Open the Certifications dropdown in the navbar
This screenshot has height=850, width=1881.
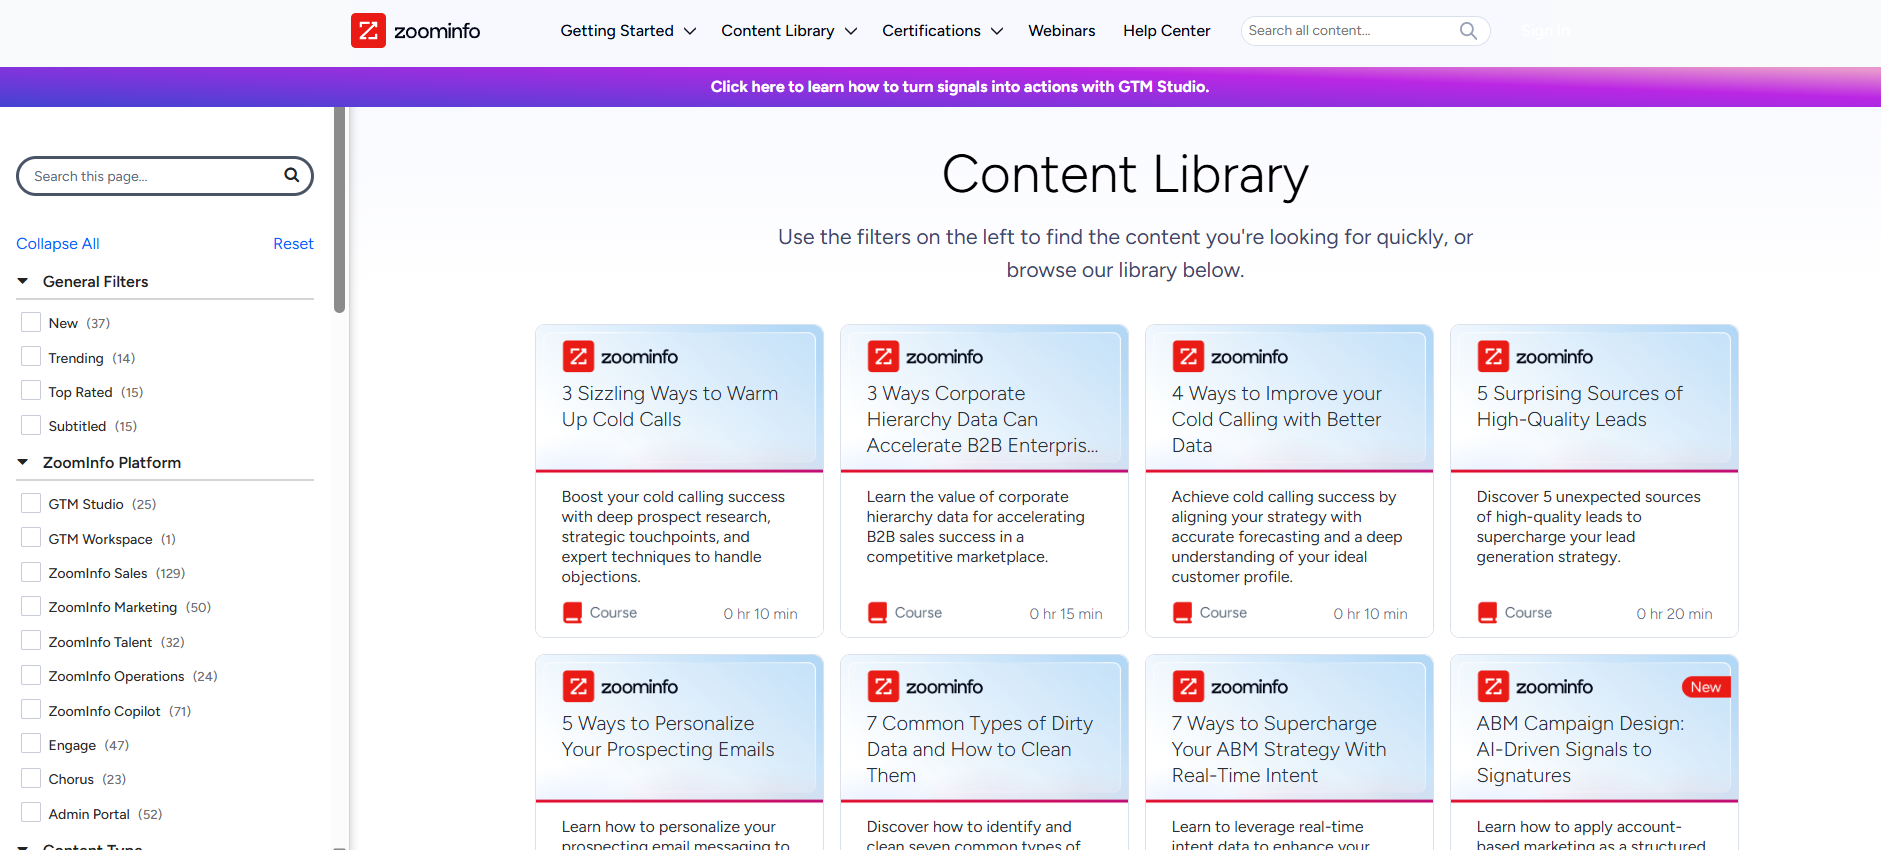click(942, 31)
